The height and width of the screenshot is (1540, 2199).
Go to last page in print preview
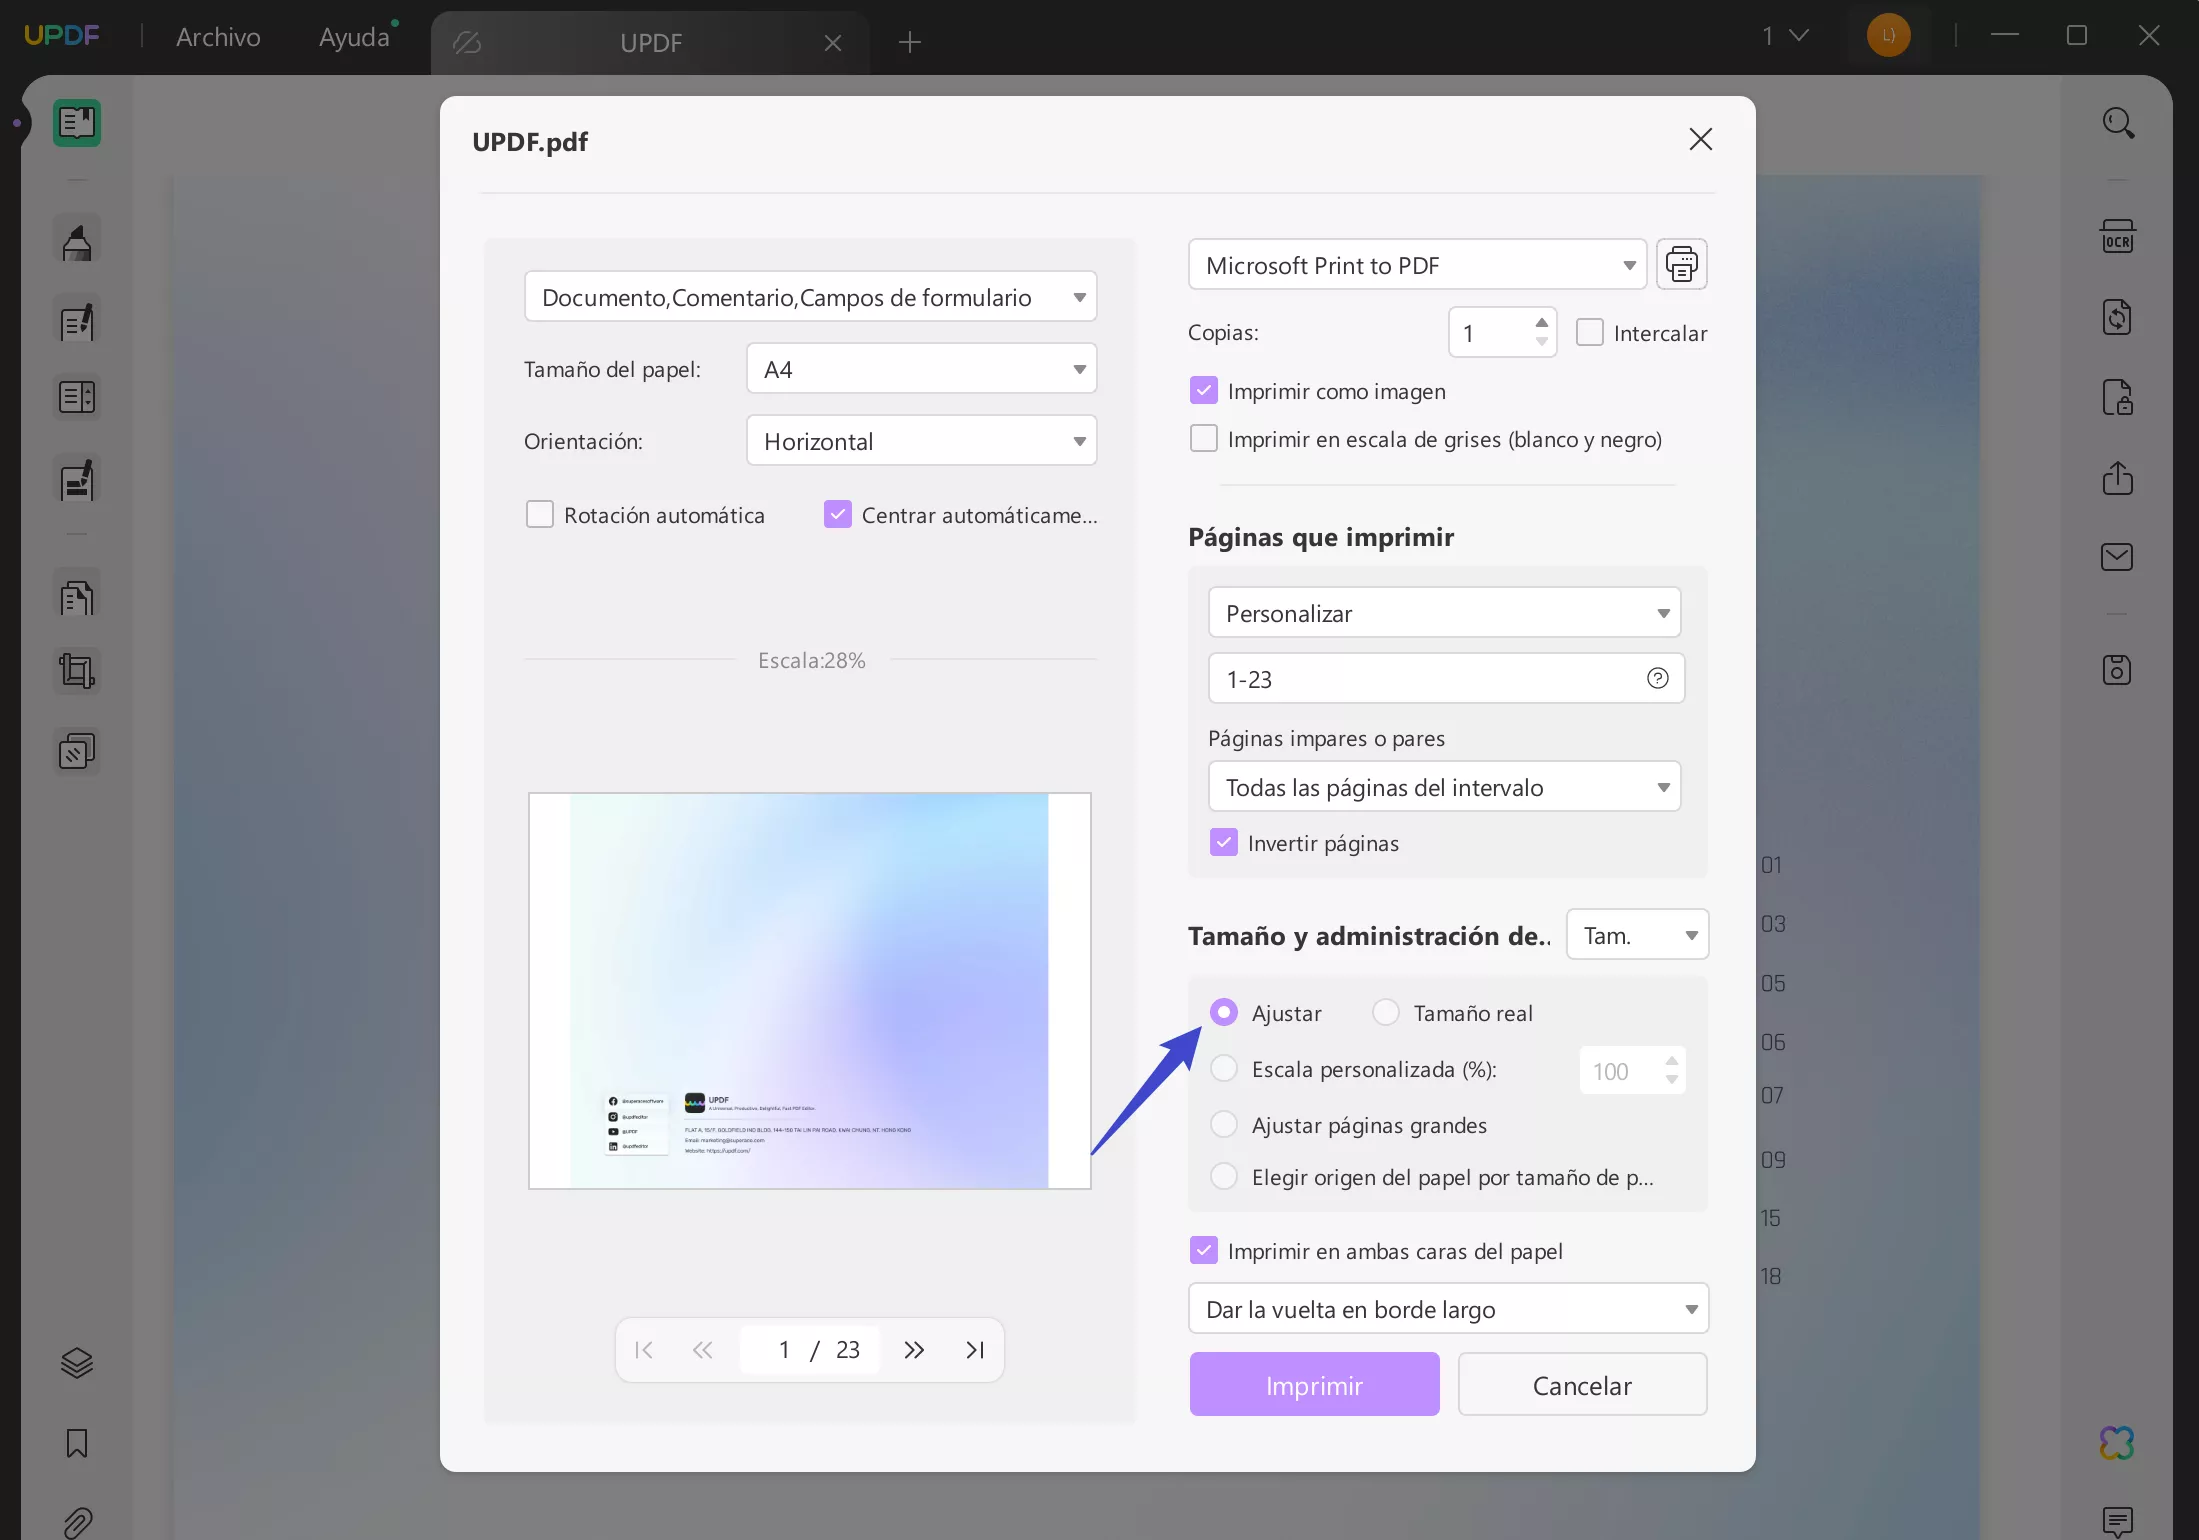(x=975, y=1350)
